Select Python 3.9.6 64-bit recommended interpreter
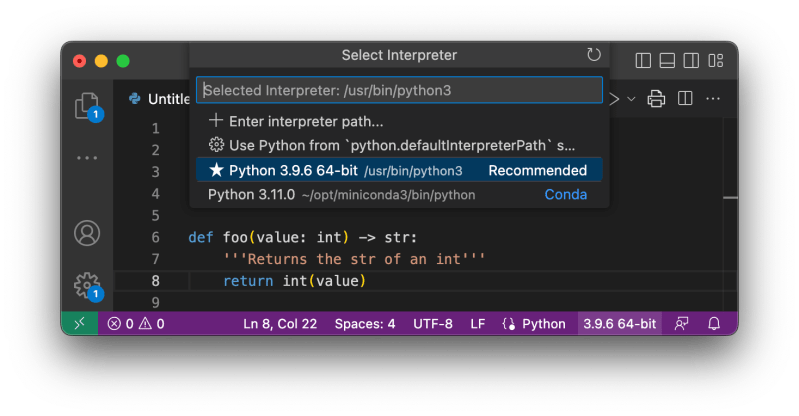The image size is (799, 416). [399, 170]
